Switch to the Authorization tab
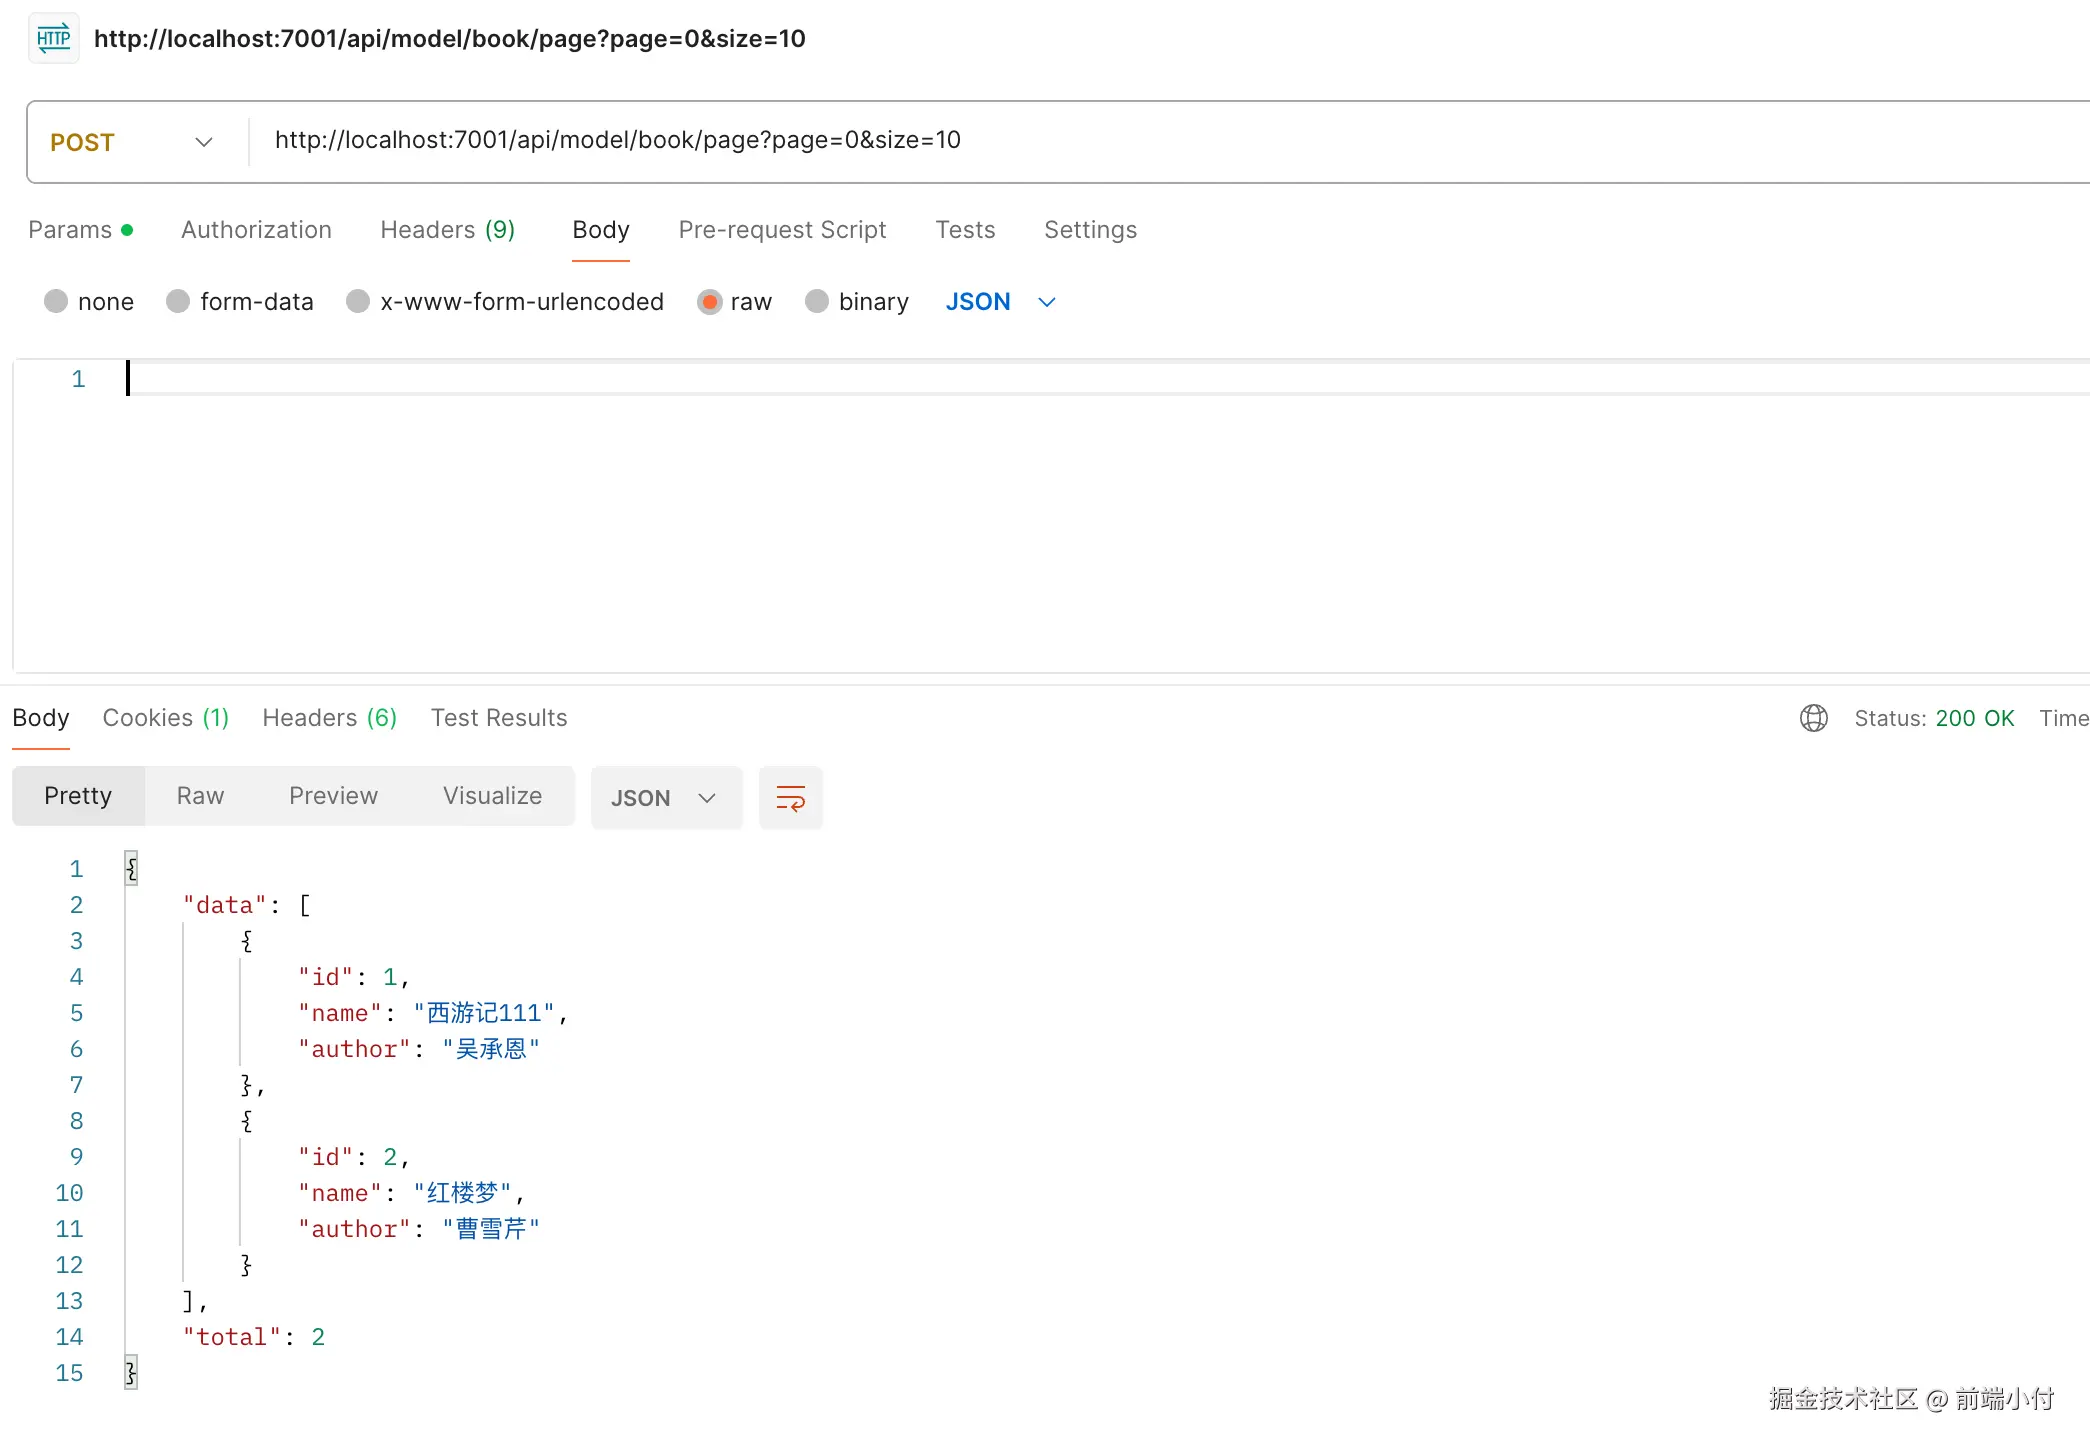The image size is (2090, 1448). coord(256,230)
